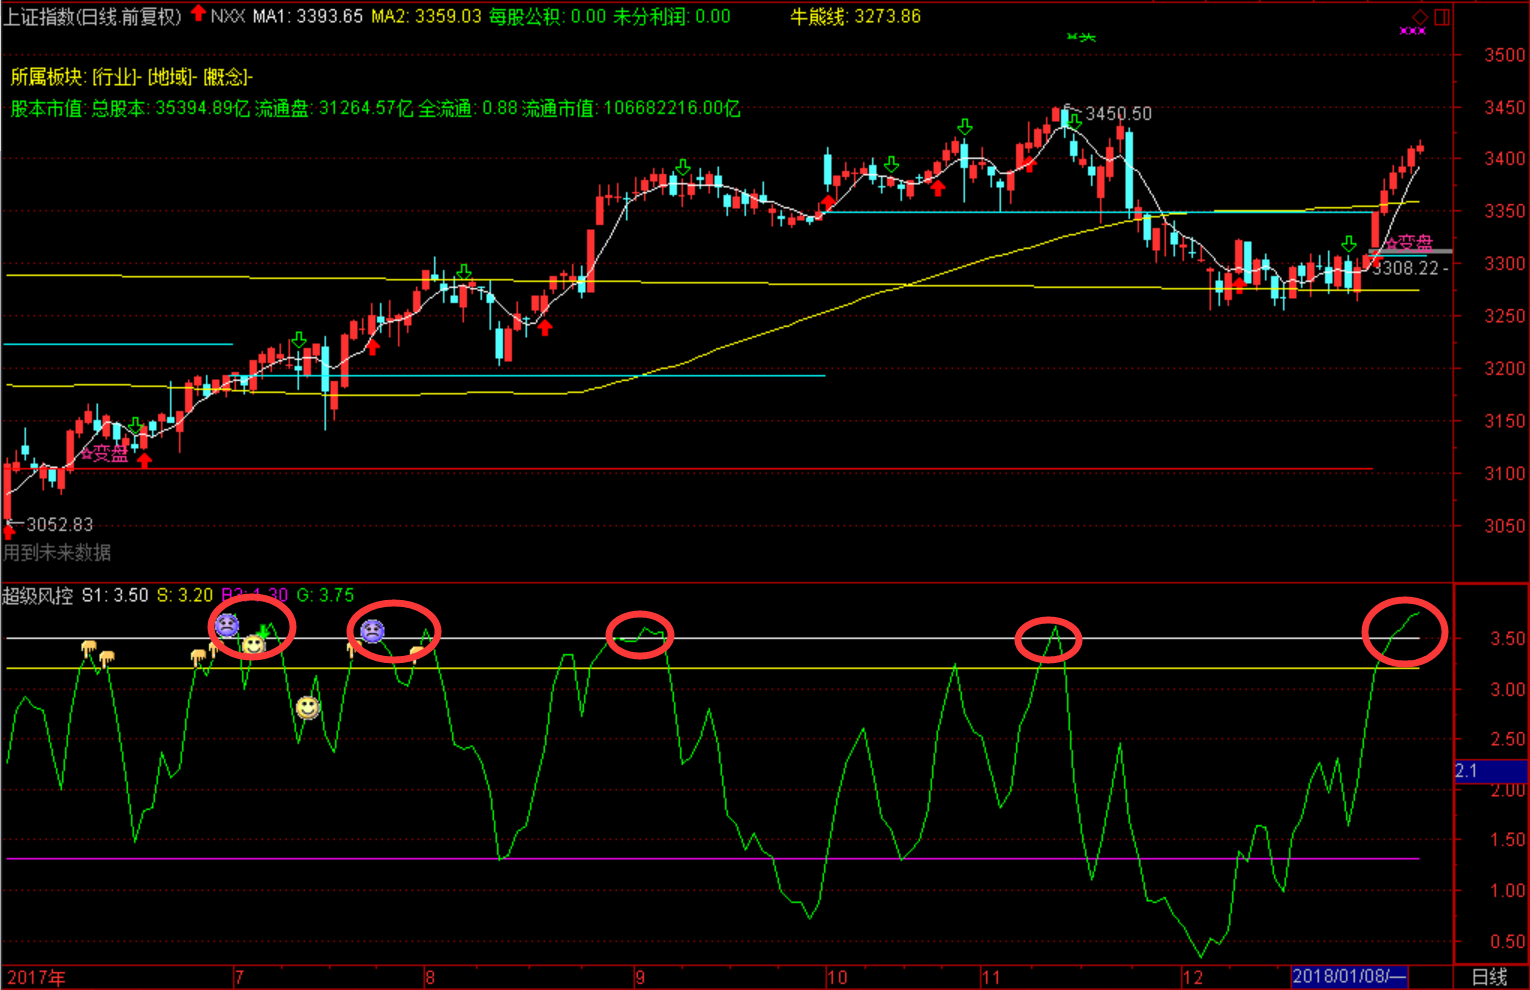Click the three magenta x markers
Viewport: 1530px width, 990px height.
tap(1413, 31)
